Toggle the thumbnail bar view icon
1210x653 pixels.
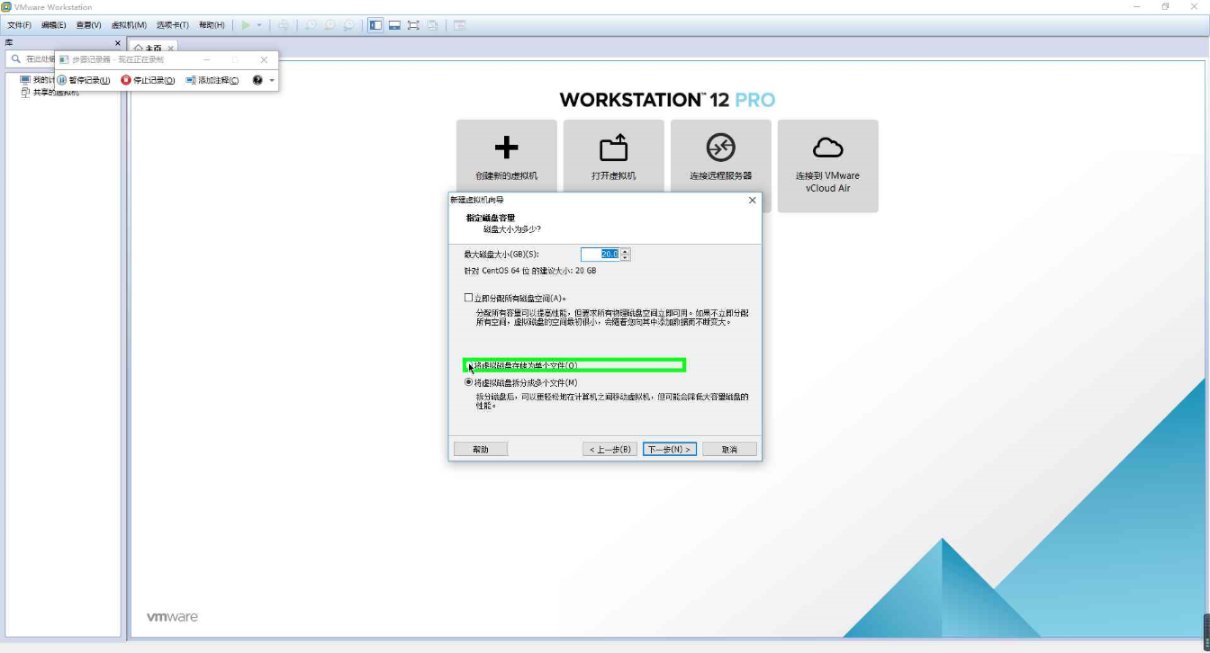(x=394, y=25)
